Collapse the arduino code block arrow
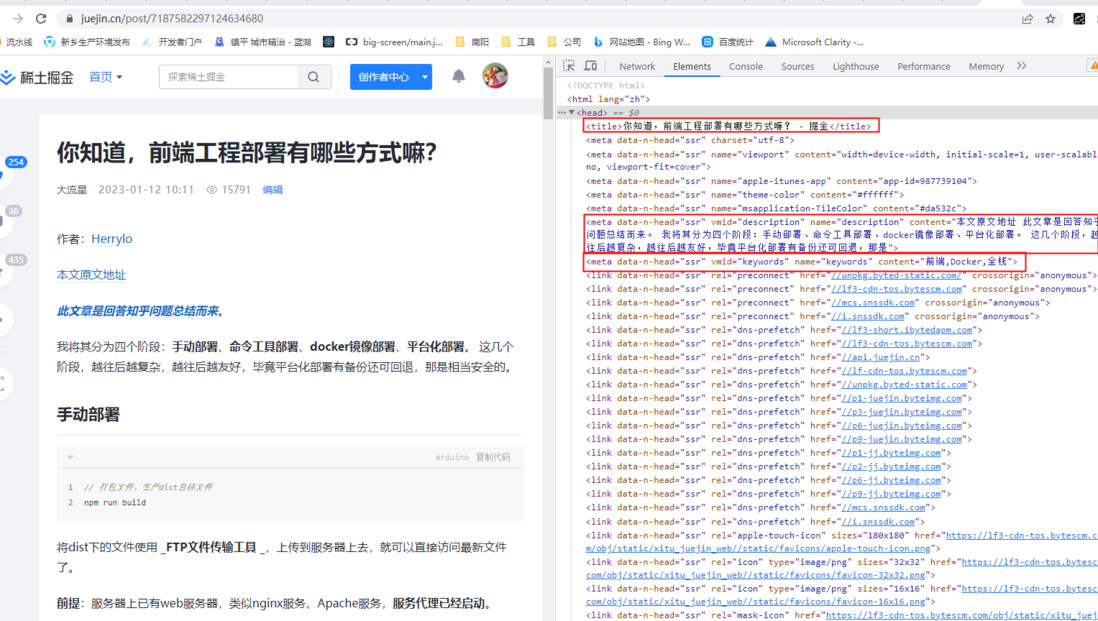Screen dimensions: 1098x621 70,457
